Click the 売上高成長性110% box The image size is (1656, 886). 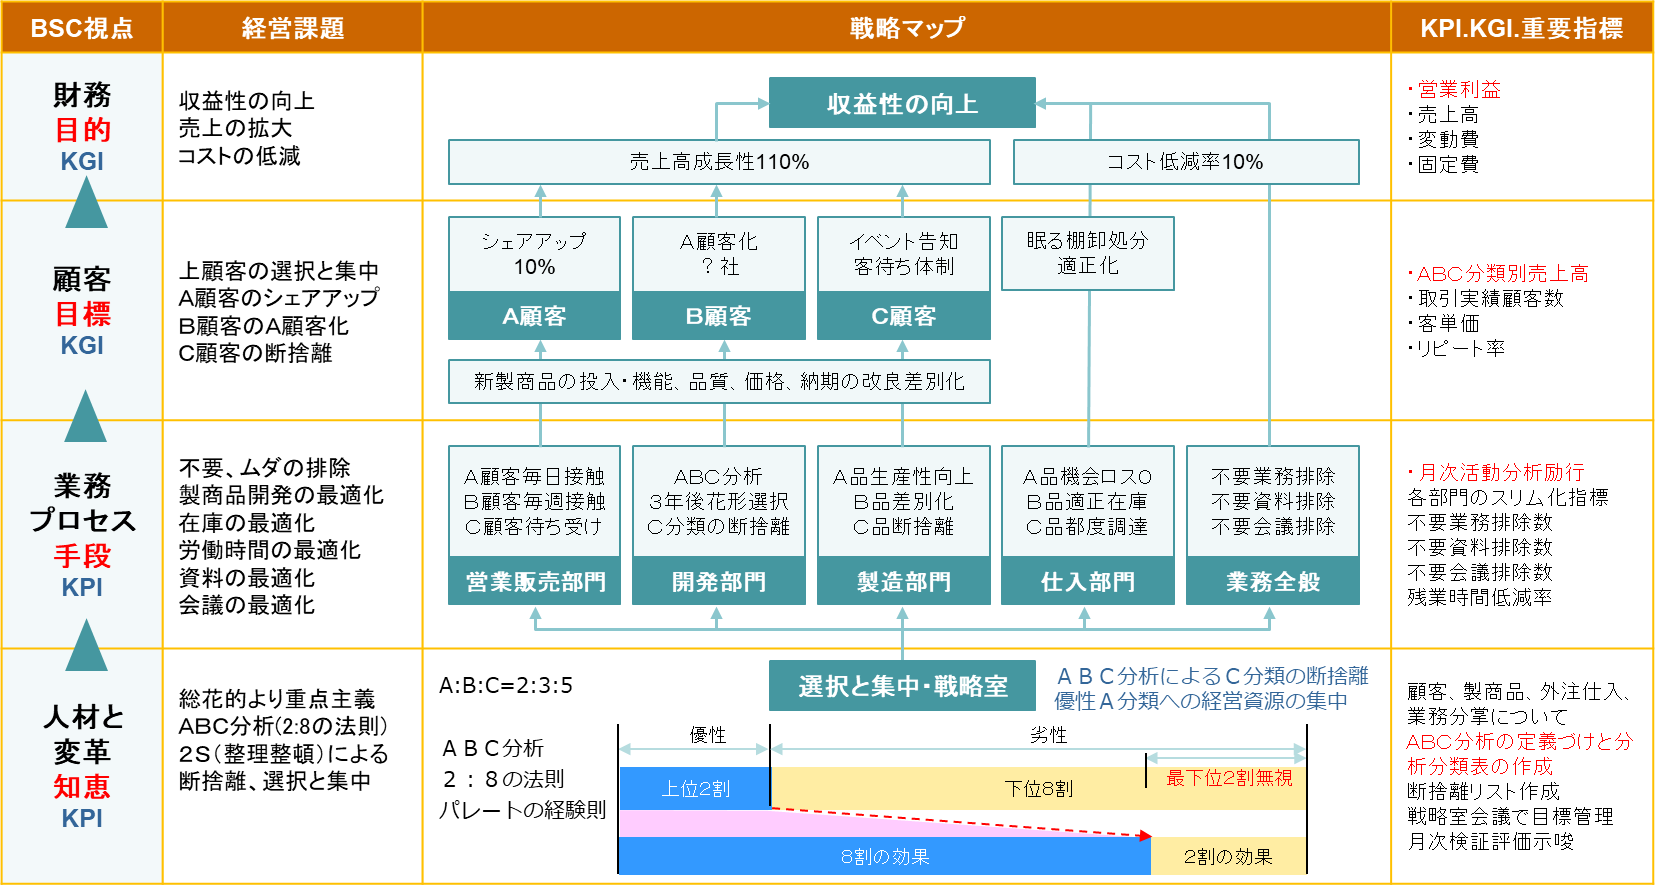pyautogui.click(x=719, y=162)
